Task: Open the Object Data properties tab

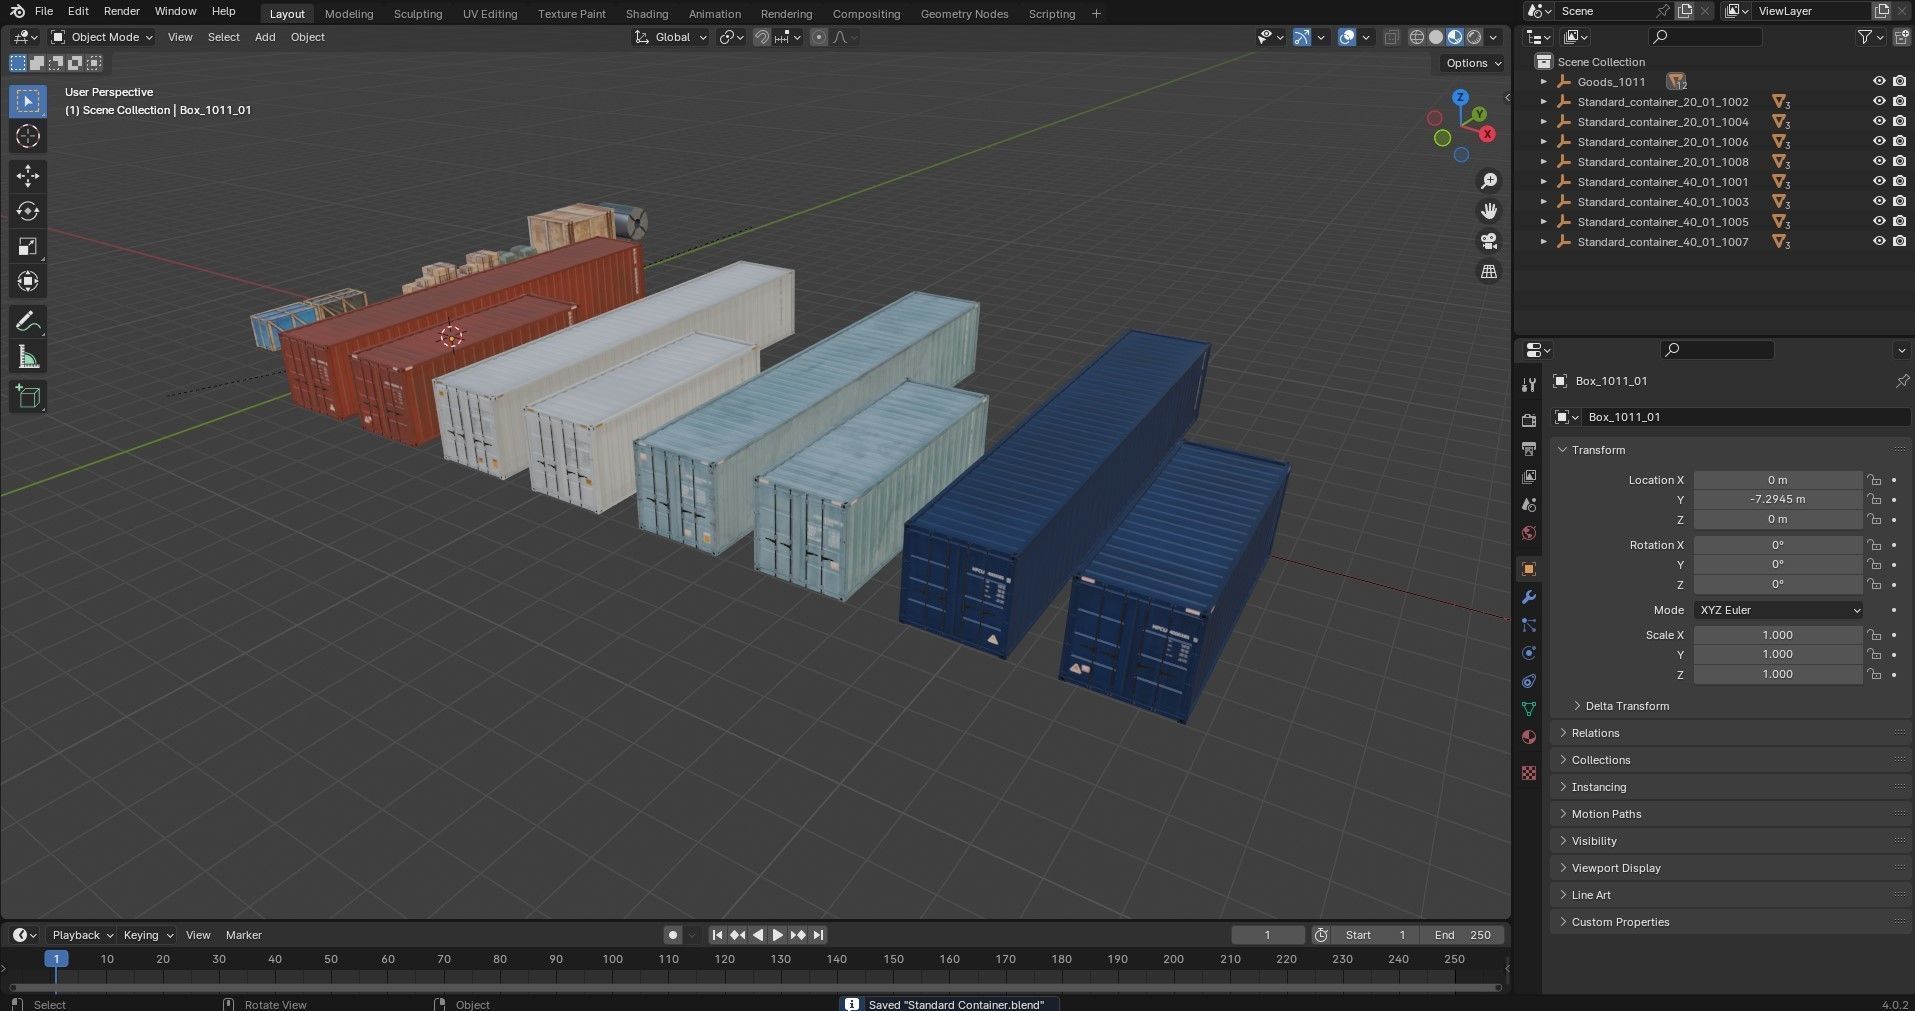Action: point(1528,709)
